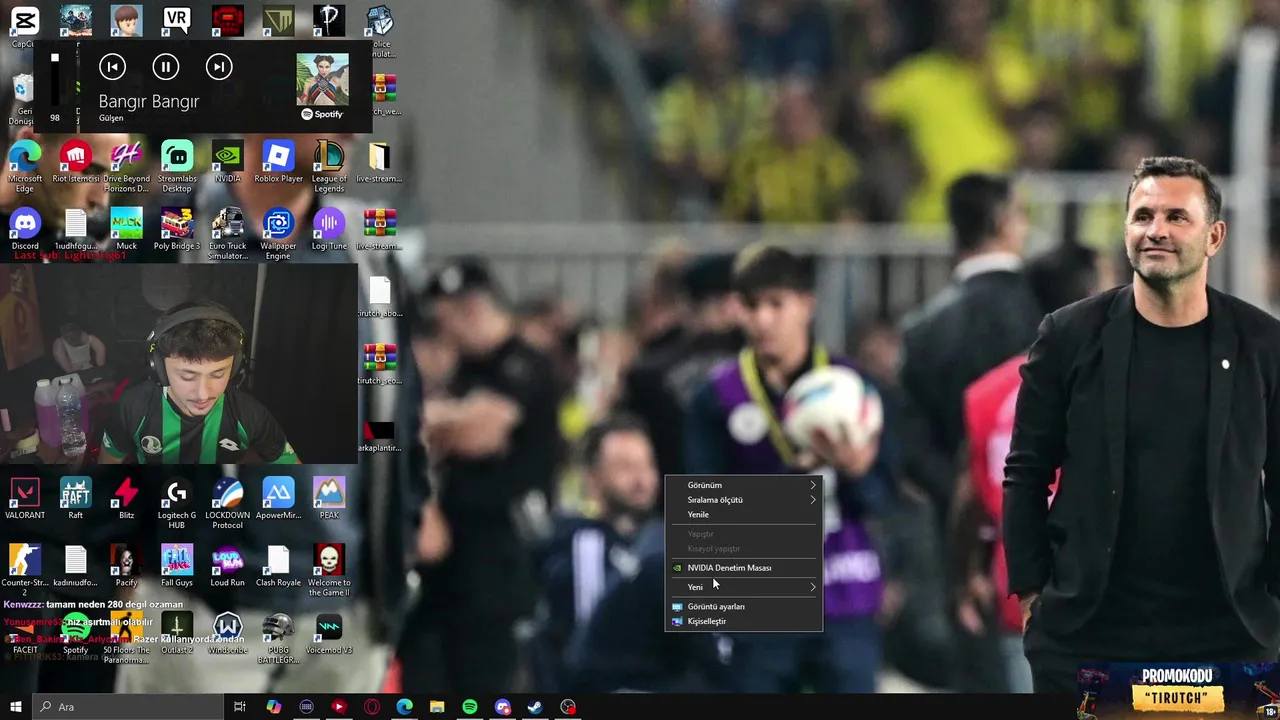Select Outlast 2 desktop icon
This screenshot has width=1280, height=720.
pyautogui.click(x=177, y=634)
